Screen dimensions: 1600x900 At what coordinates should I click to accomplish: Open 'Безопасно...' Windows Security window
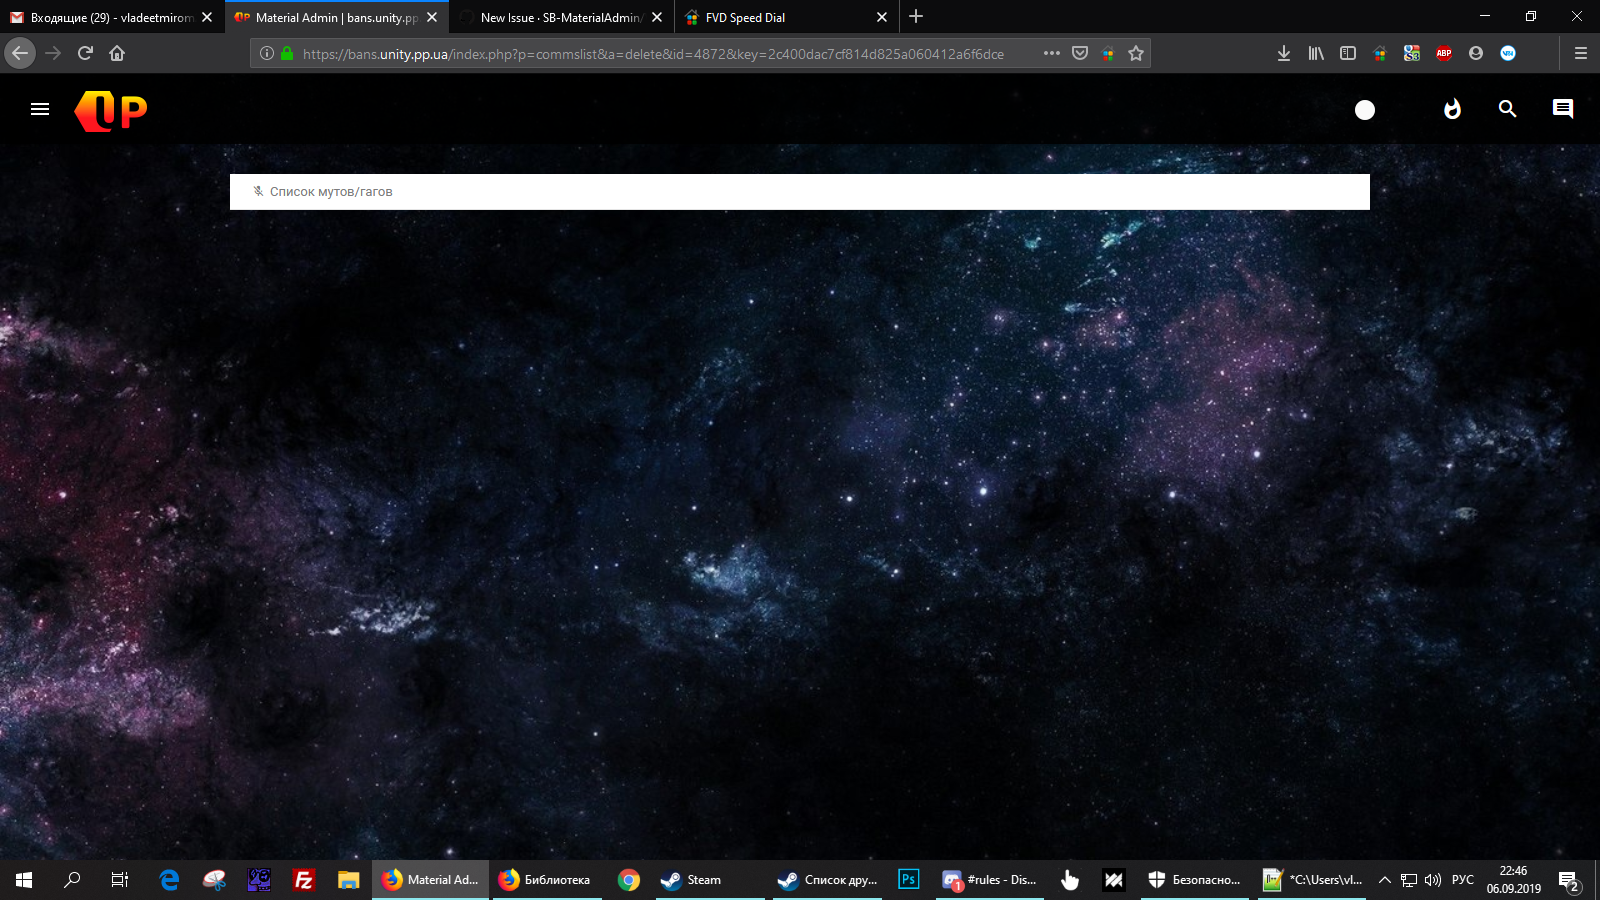coord(1195,880)
